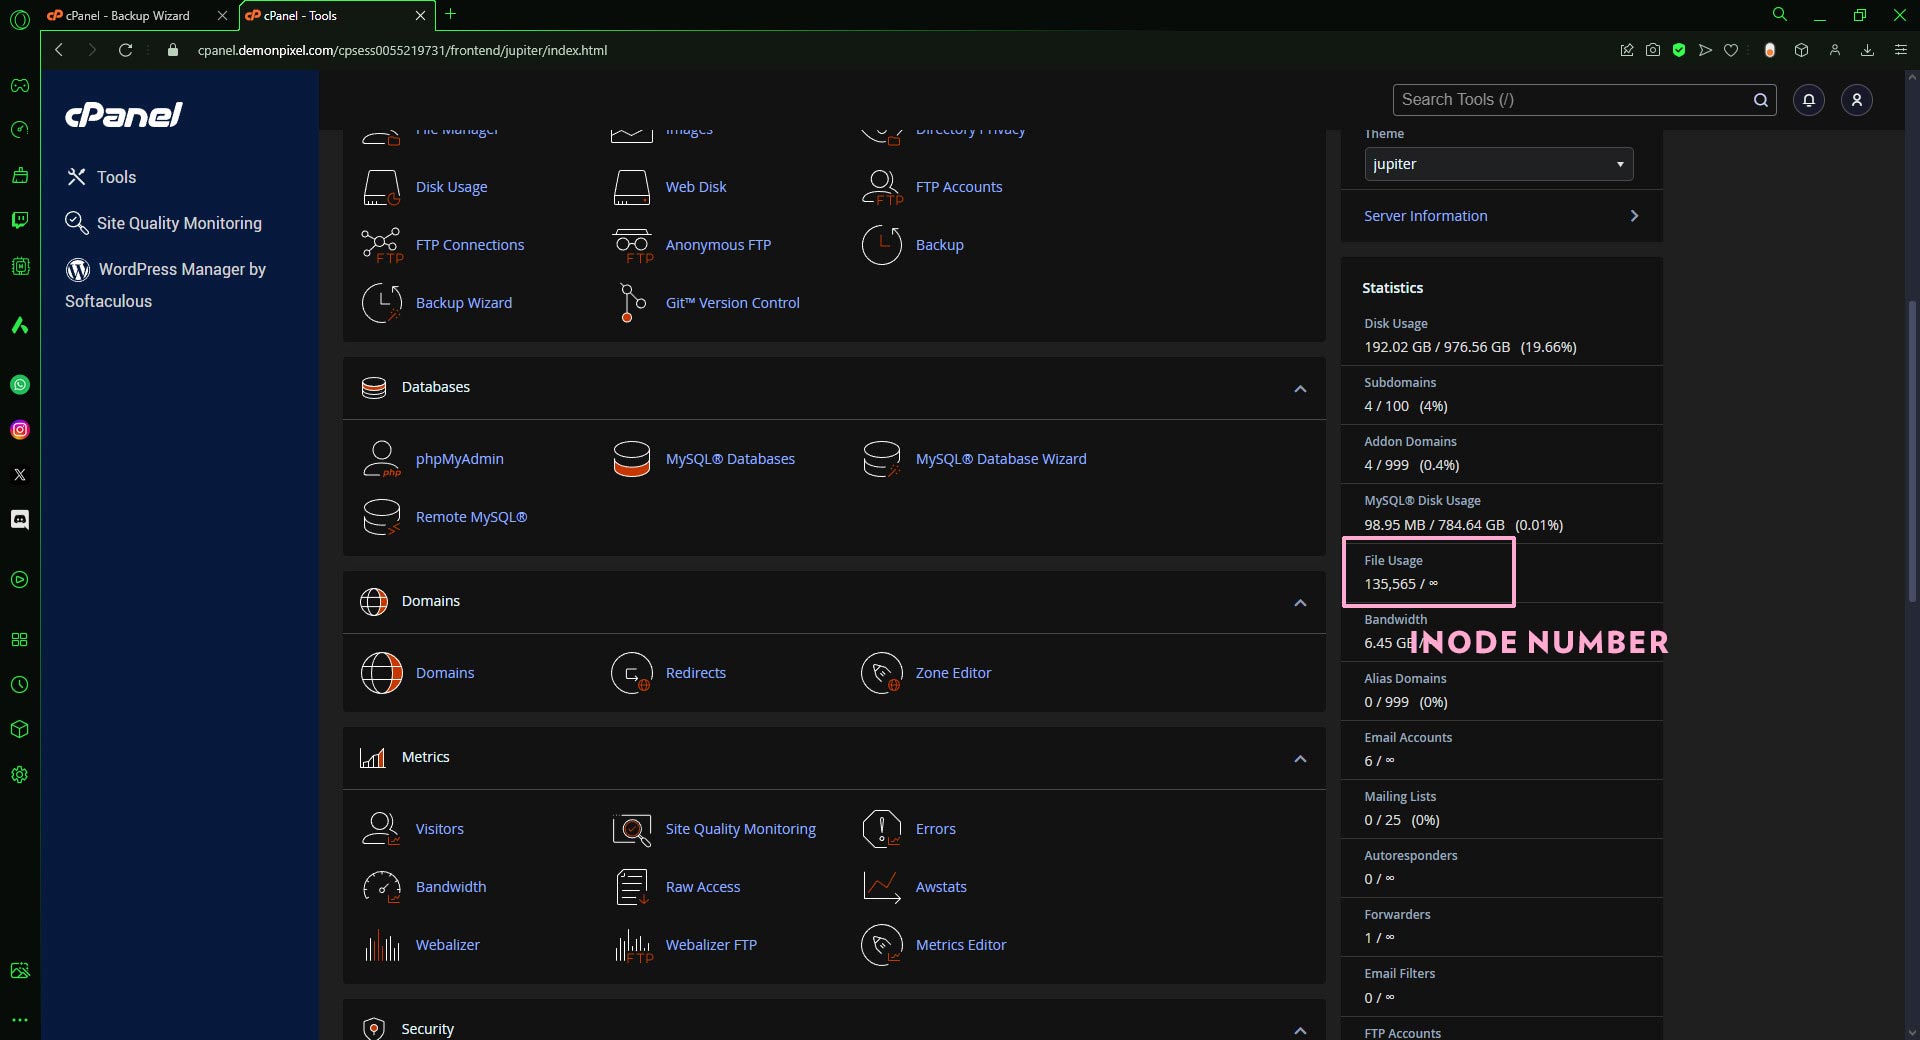Open the Domains globe icon
The width and height of the screenshot is (1920, 1040).
(x=381, y=673)
